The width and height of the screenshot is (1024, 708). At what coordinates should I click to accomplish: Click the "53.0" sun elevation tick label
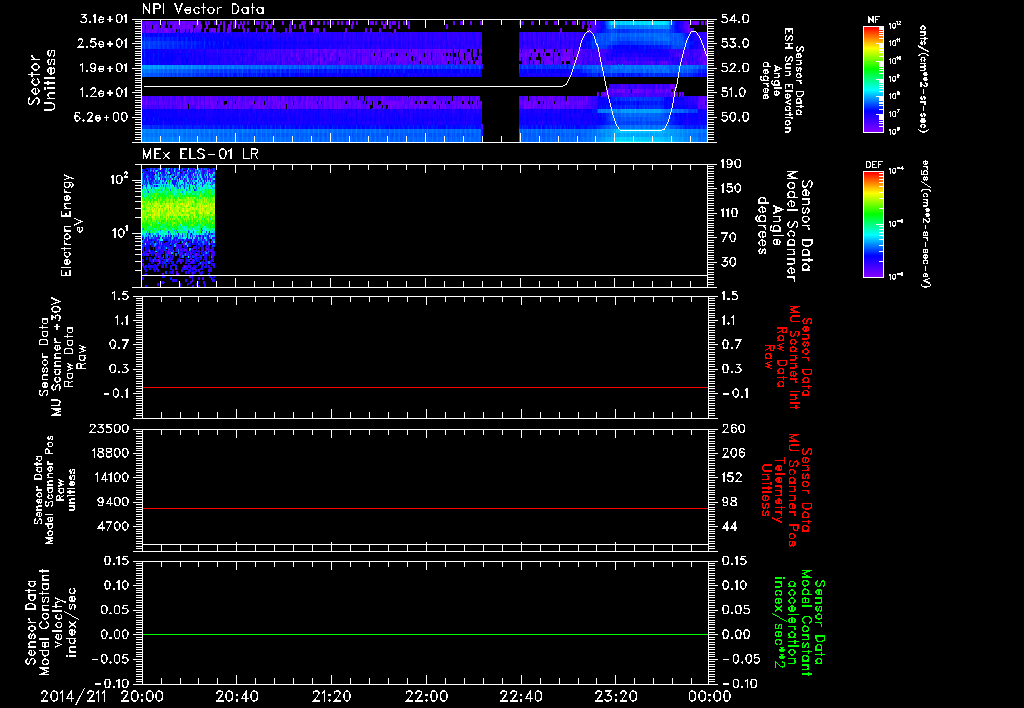click(735, 43)
